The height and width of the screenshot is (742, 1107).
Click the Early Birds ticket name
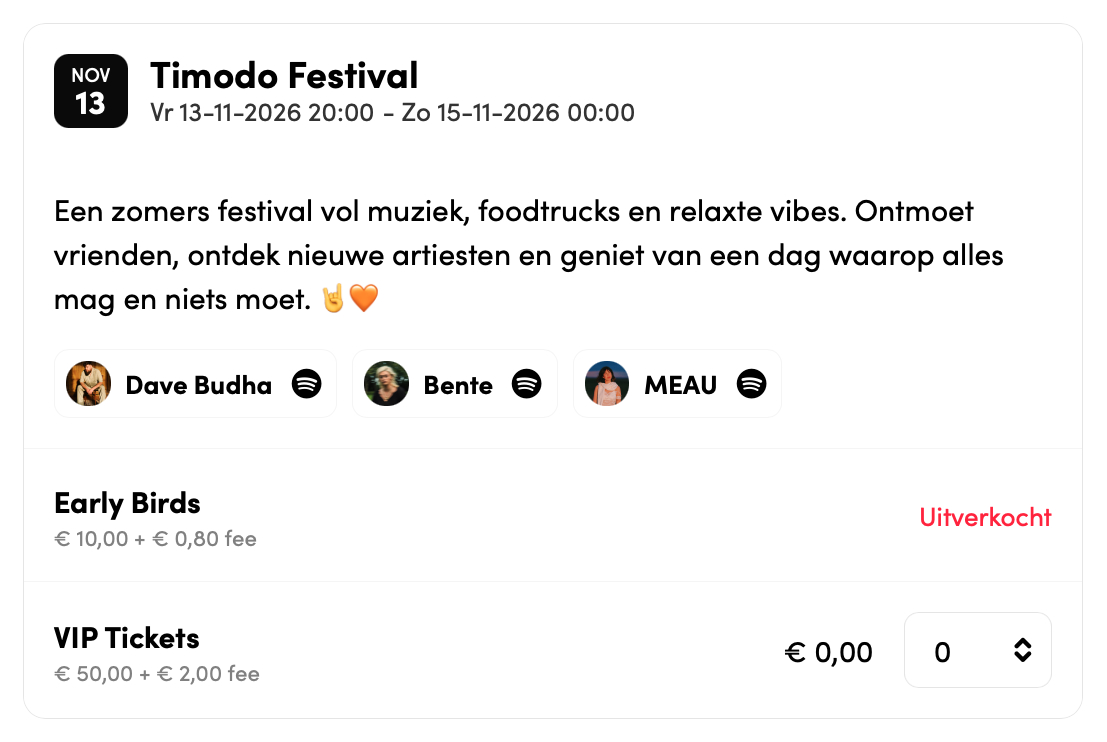[x=127, y=503]
